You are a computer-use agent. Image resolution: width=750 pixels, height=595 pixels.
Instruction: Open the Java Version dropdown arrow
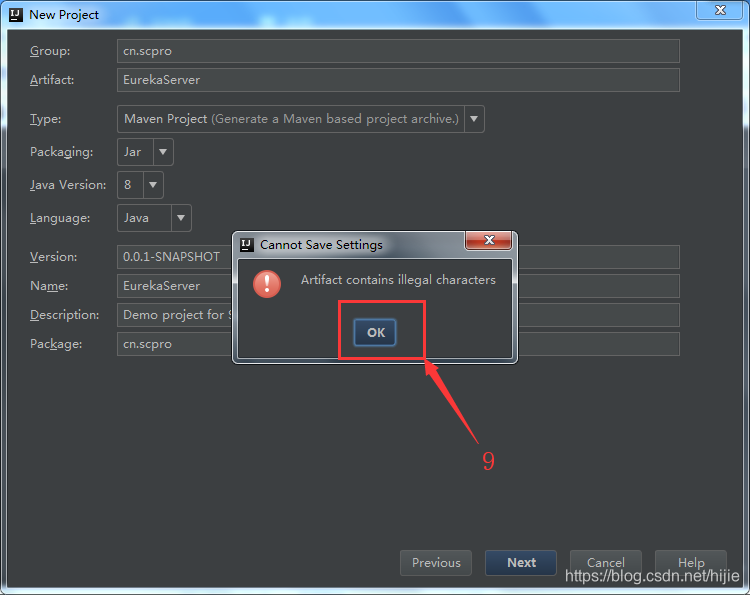[x=153, y=185]
